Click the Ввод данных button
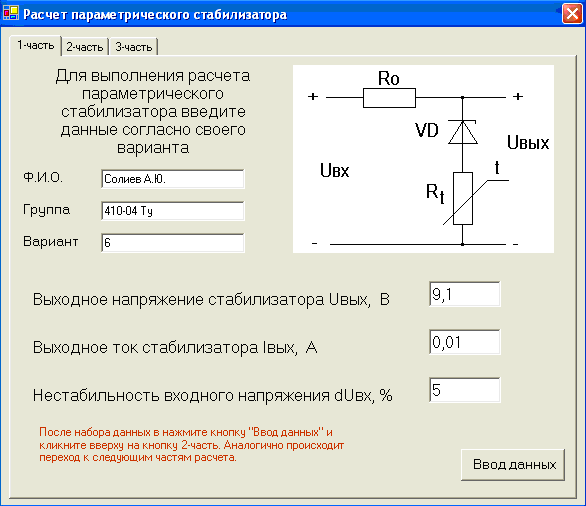586x506 pixels. click(513, 465)
